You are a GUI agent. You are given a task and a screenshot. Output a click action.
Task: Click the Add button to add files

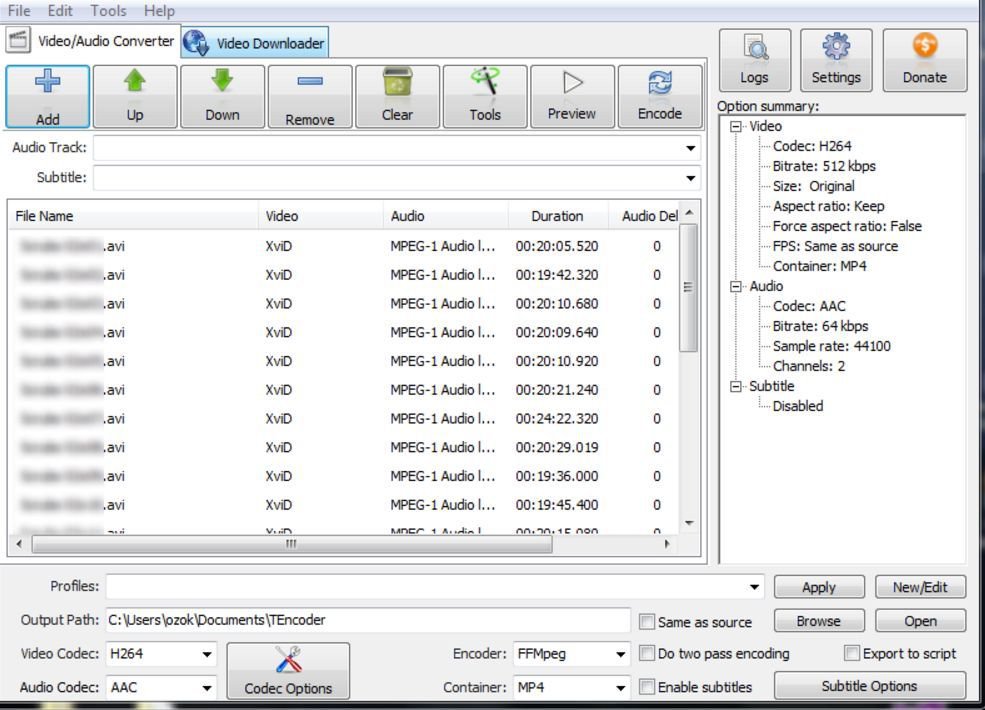point(46,95)
